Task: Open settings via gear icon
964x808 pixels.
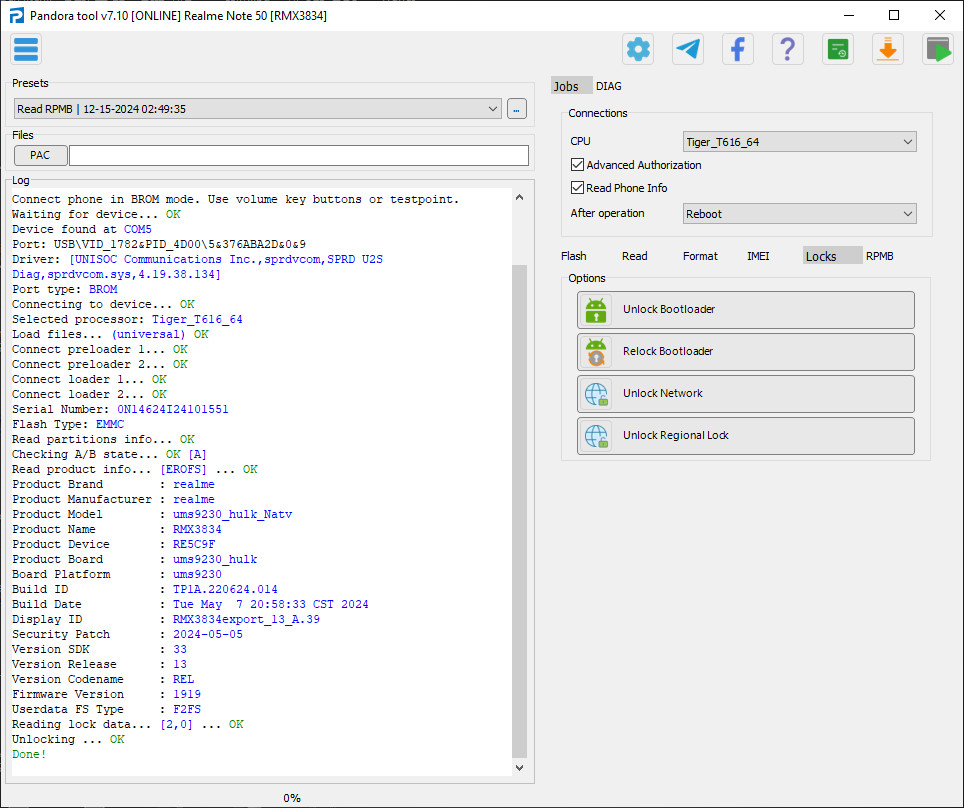Action: 638,49
